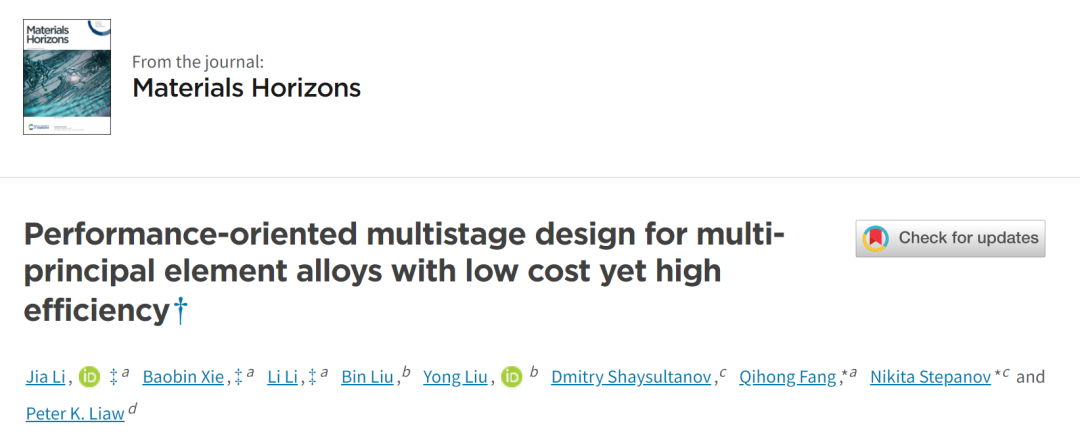View Dmitry Shaysultanov author details
This screenshot has width=1080, height=432.
(631, 377)
